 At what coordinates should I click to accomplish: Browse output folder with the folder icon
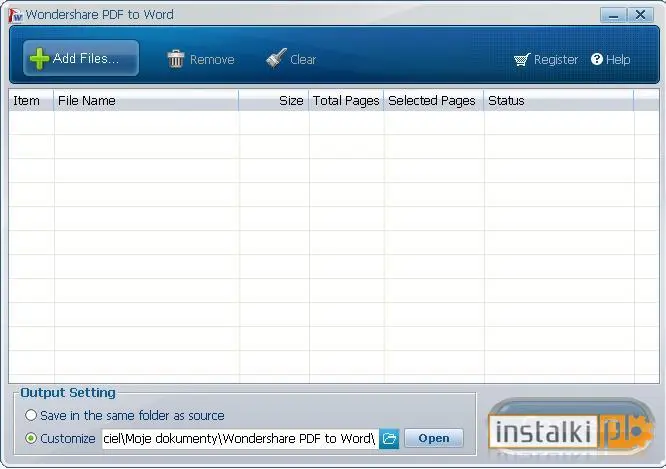tap(389, 438)
